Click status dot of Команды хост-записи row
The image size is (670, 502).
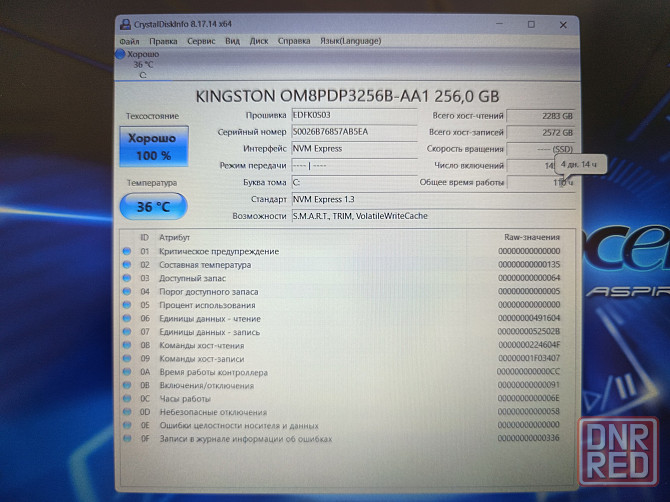127,358
